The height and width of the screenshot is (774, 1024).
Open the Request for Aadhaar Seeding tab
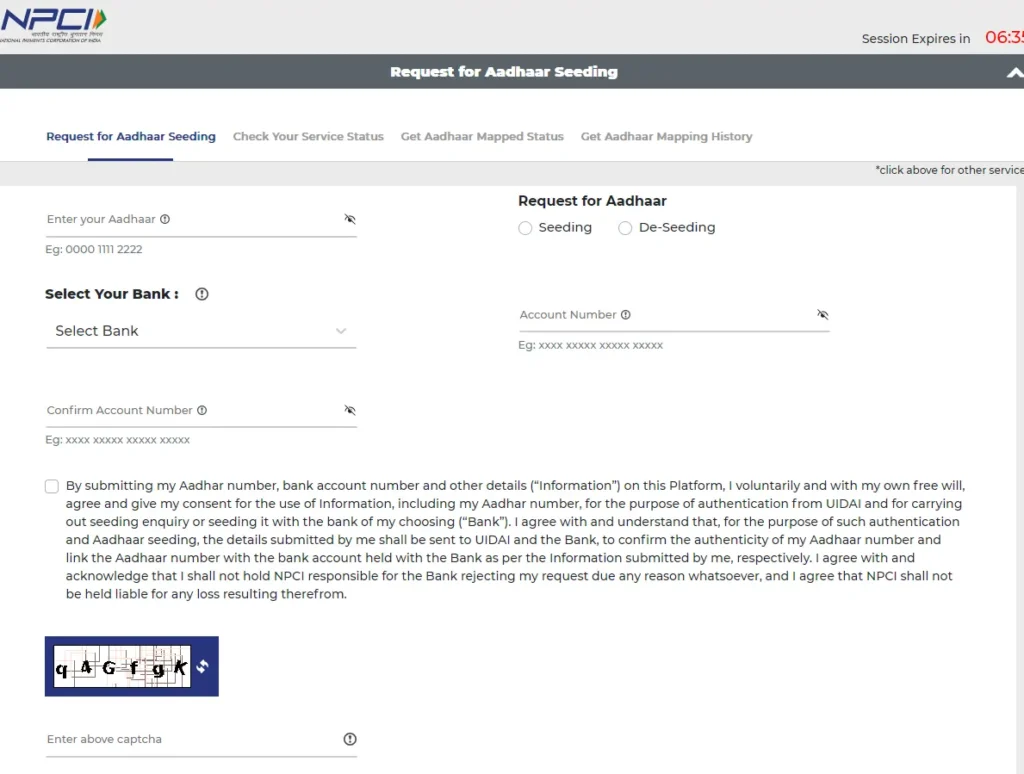click(131, 137)
